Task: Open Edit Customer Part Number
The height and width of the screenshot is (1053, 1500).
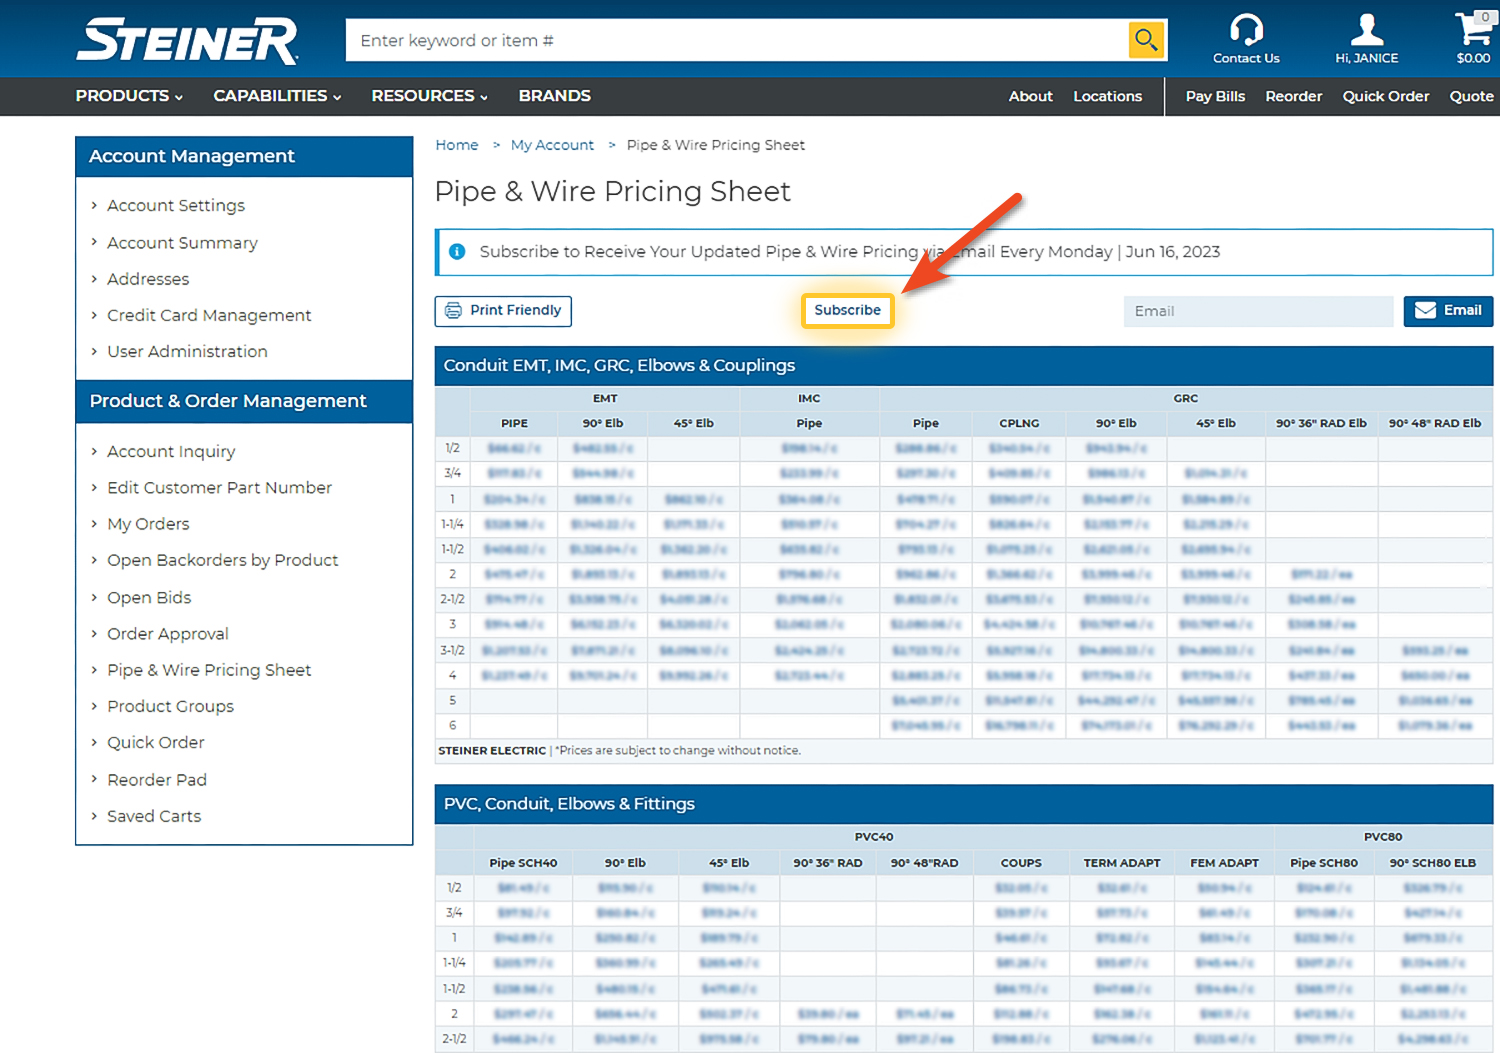Action: [219, 487]
